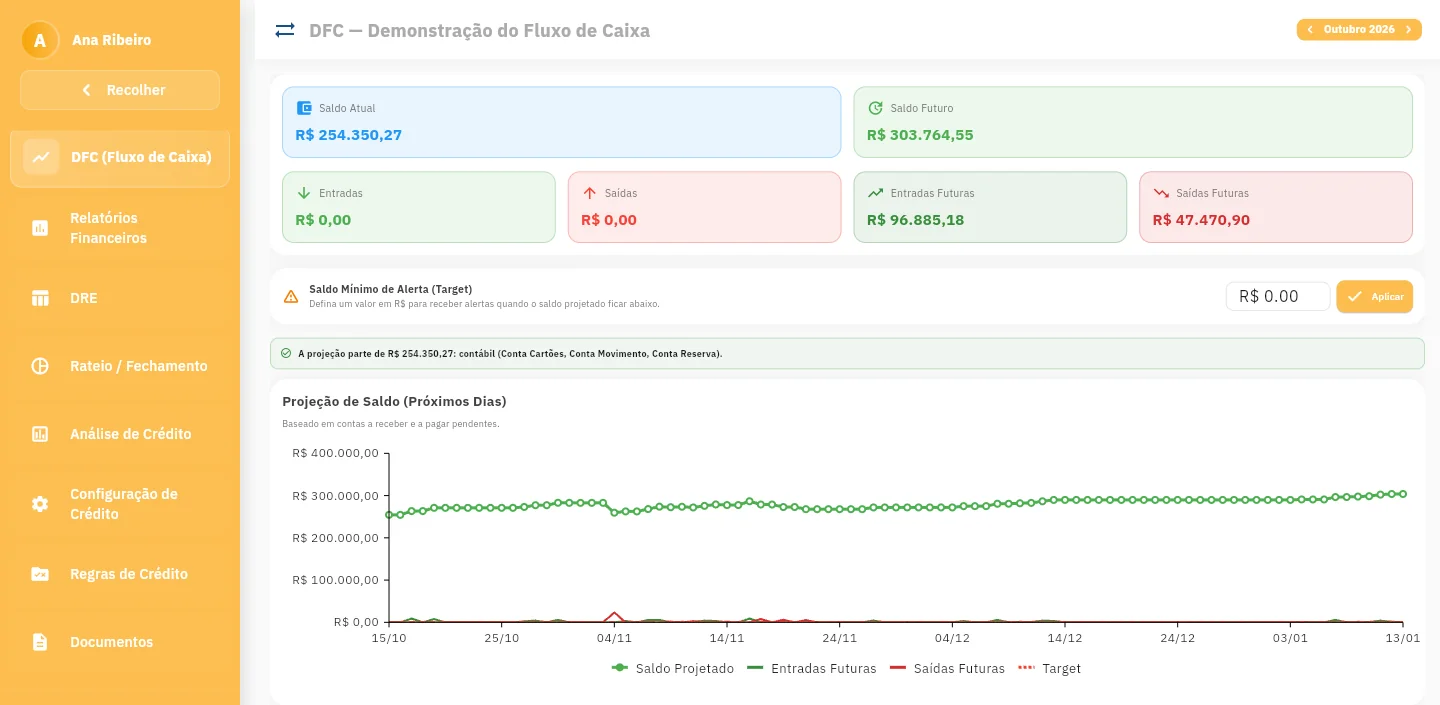This screenshot has width=1440, height=705.
Task: Click the wallet icon in Saldo Atual card
Action: [x=304, y=108]
